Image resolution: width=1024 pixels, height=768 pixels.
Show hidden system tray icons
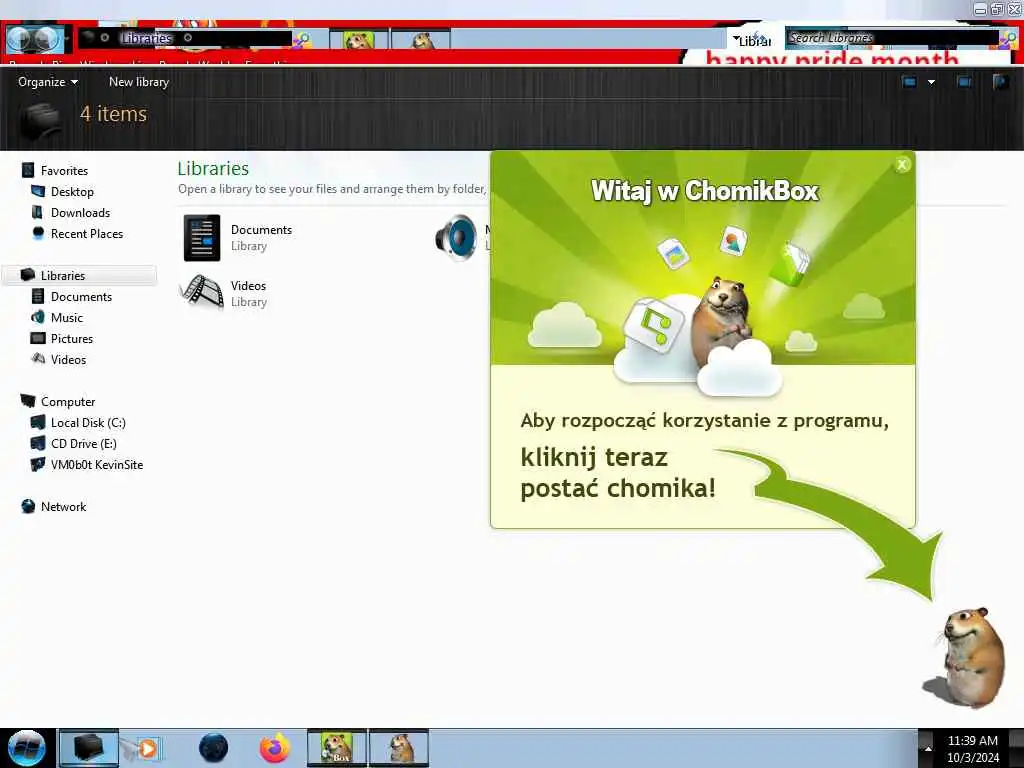927,748
